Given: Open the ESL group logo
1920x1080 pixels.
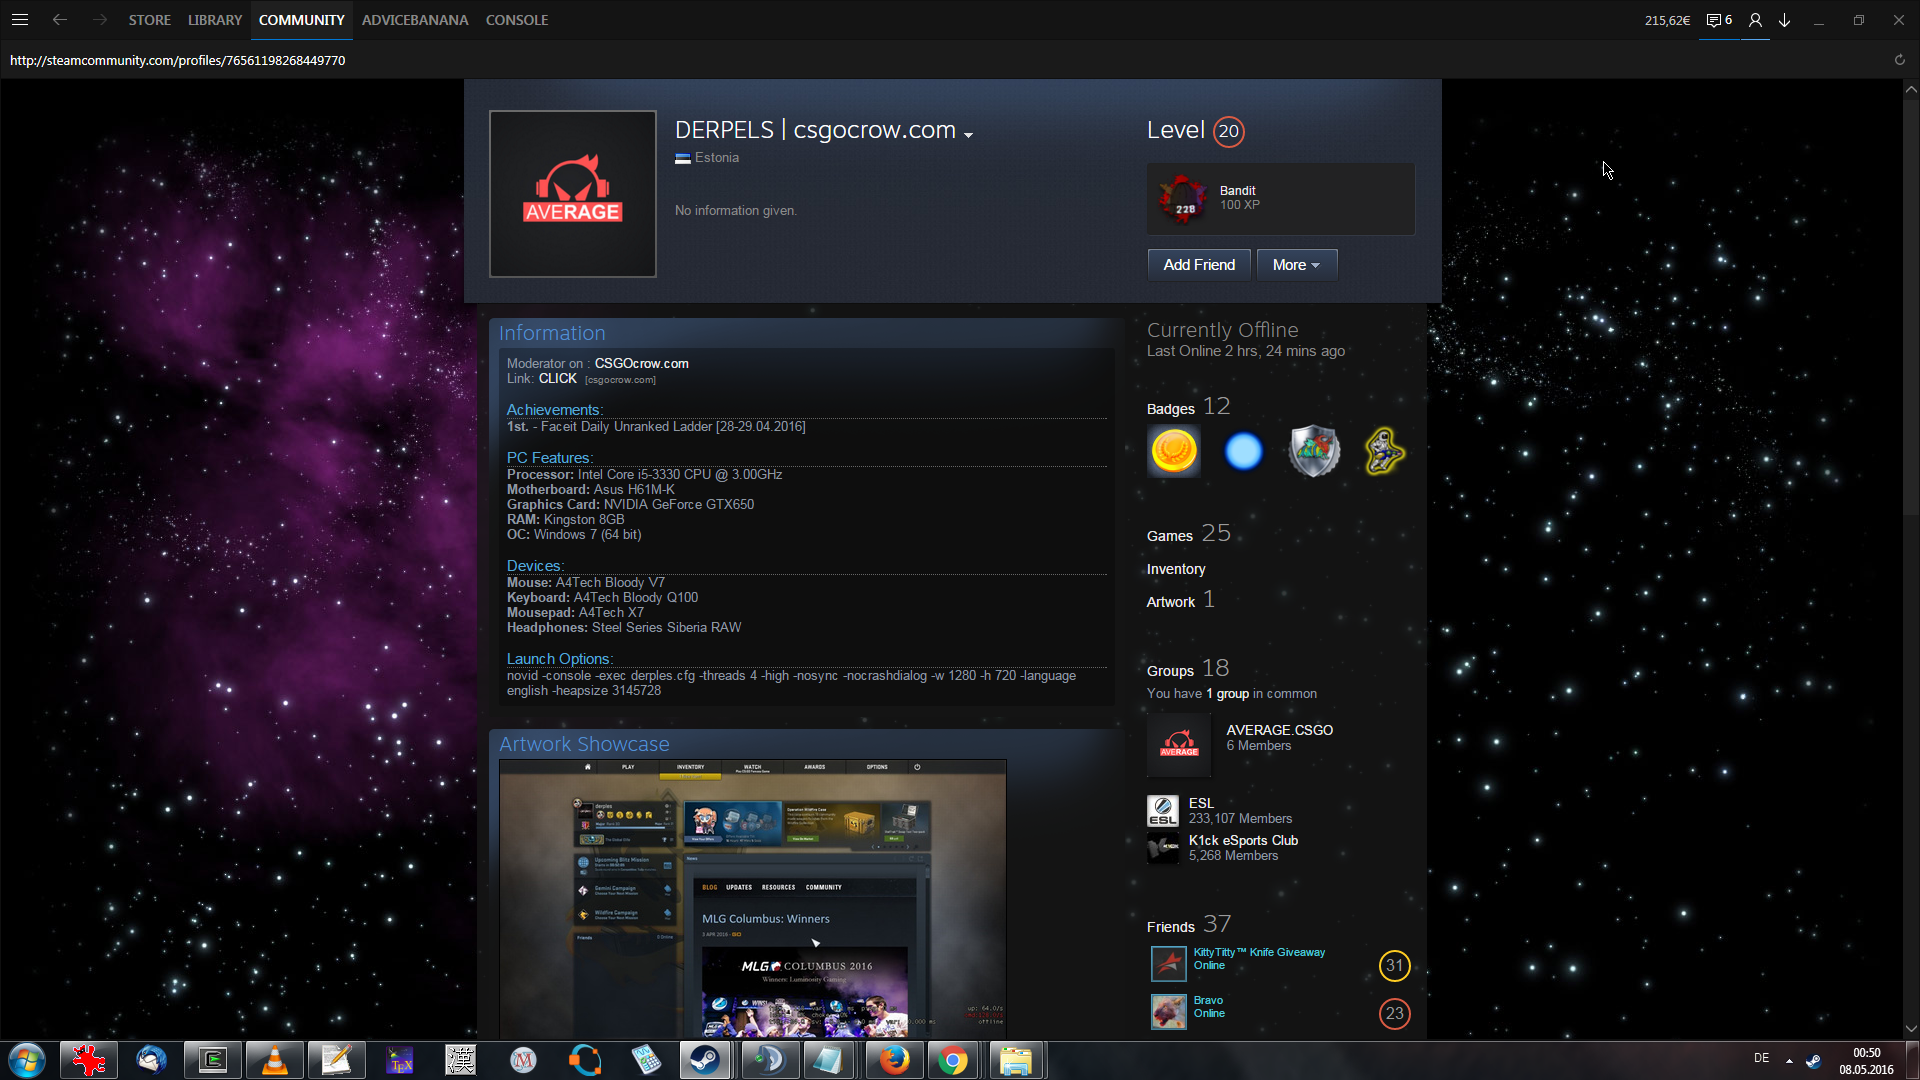Looking at the screenshot, I should point(1162,810).
